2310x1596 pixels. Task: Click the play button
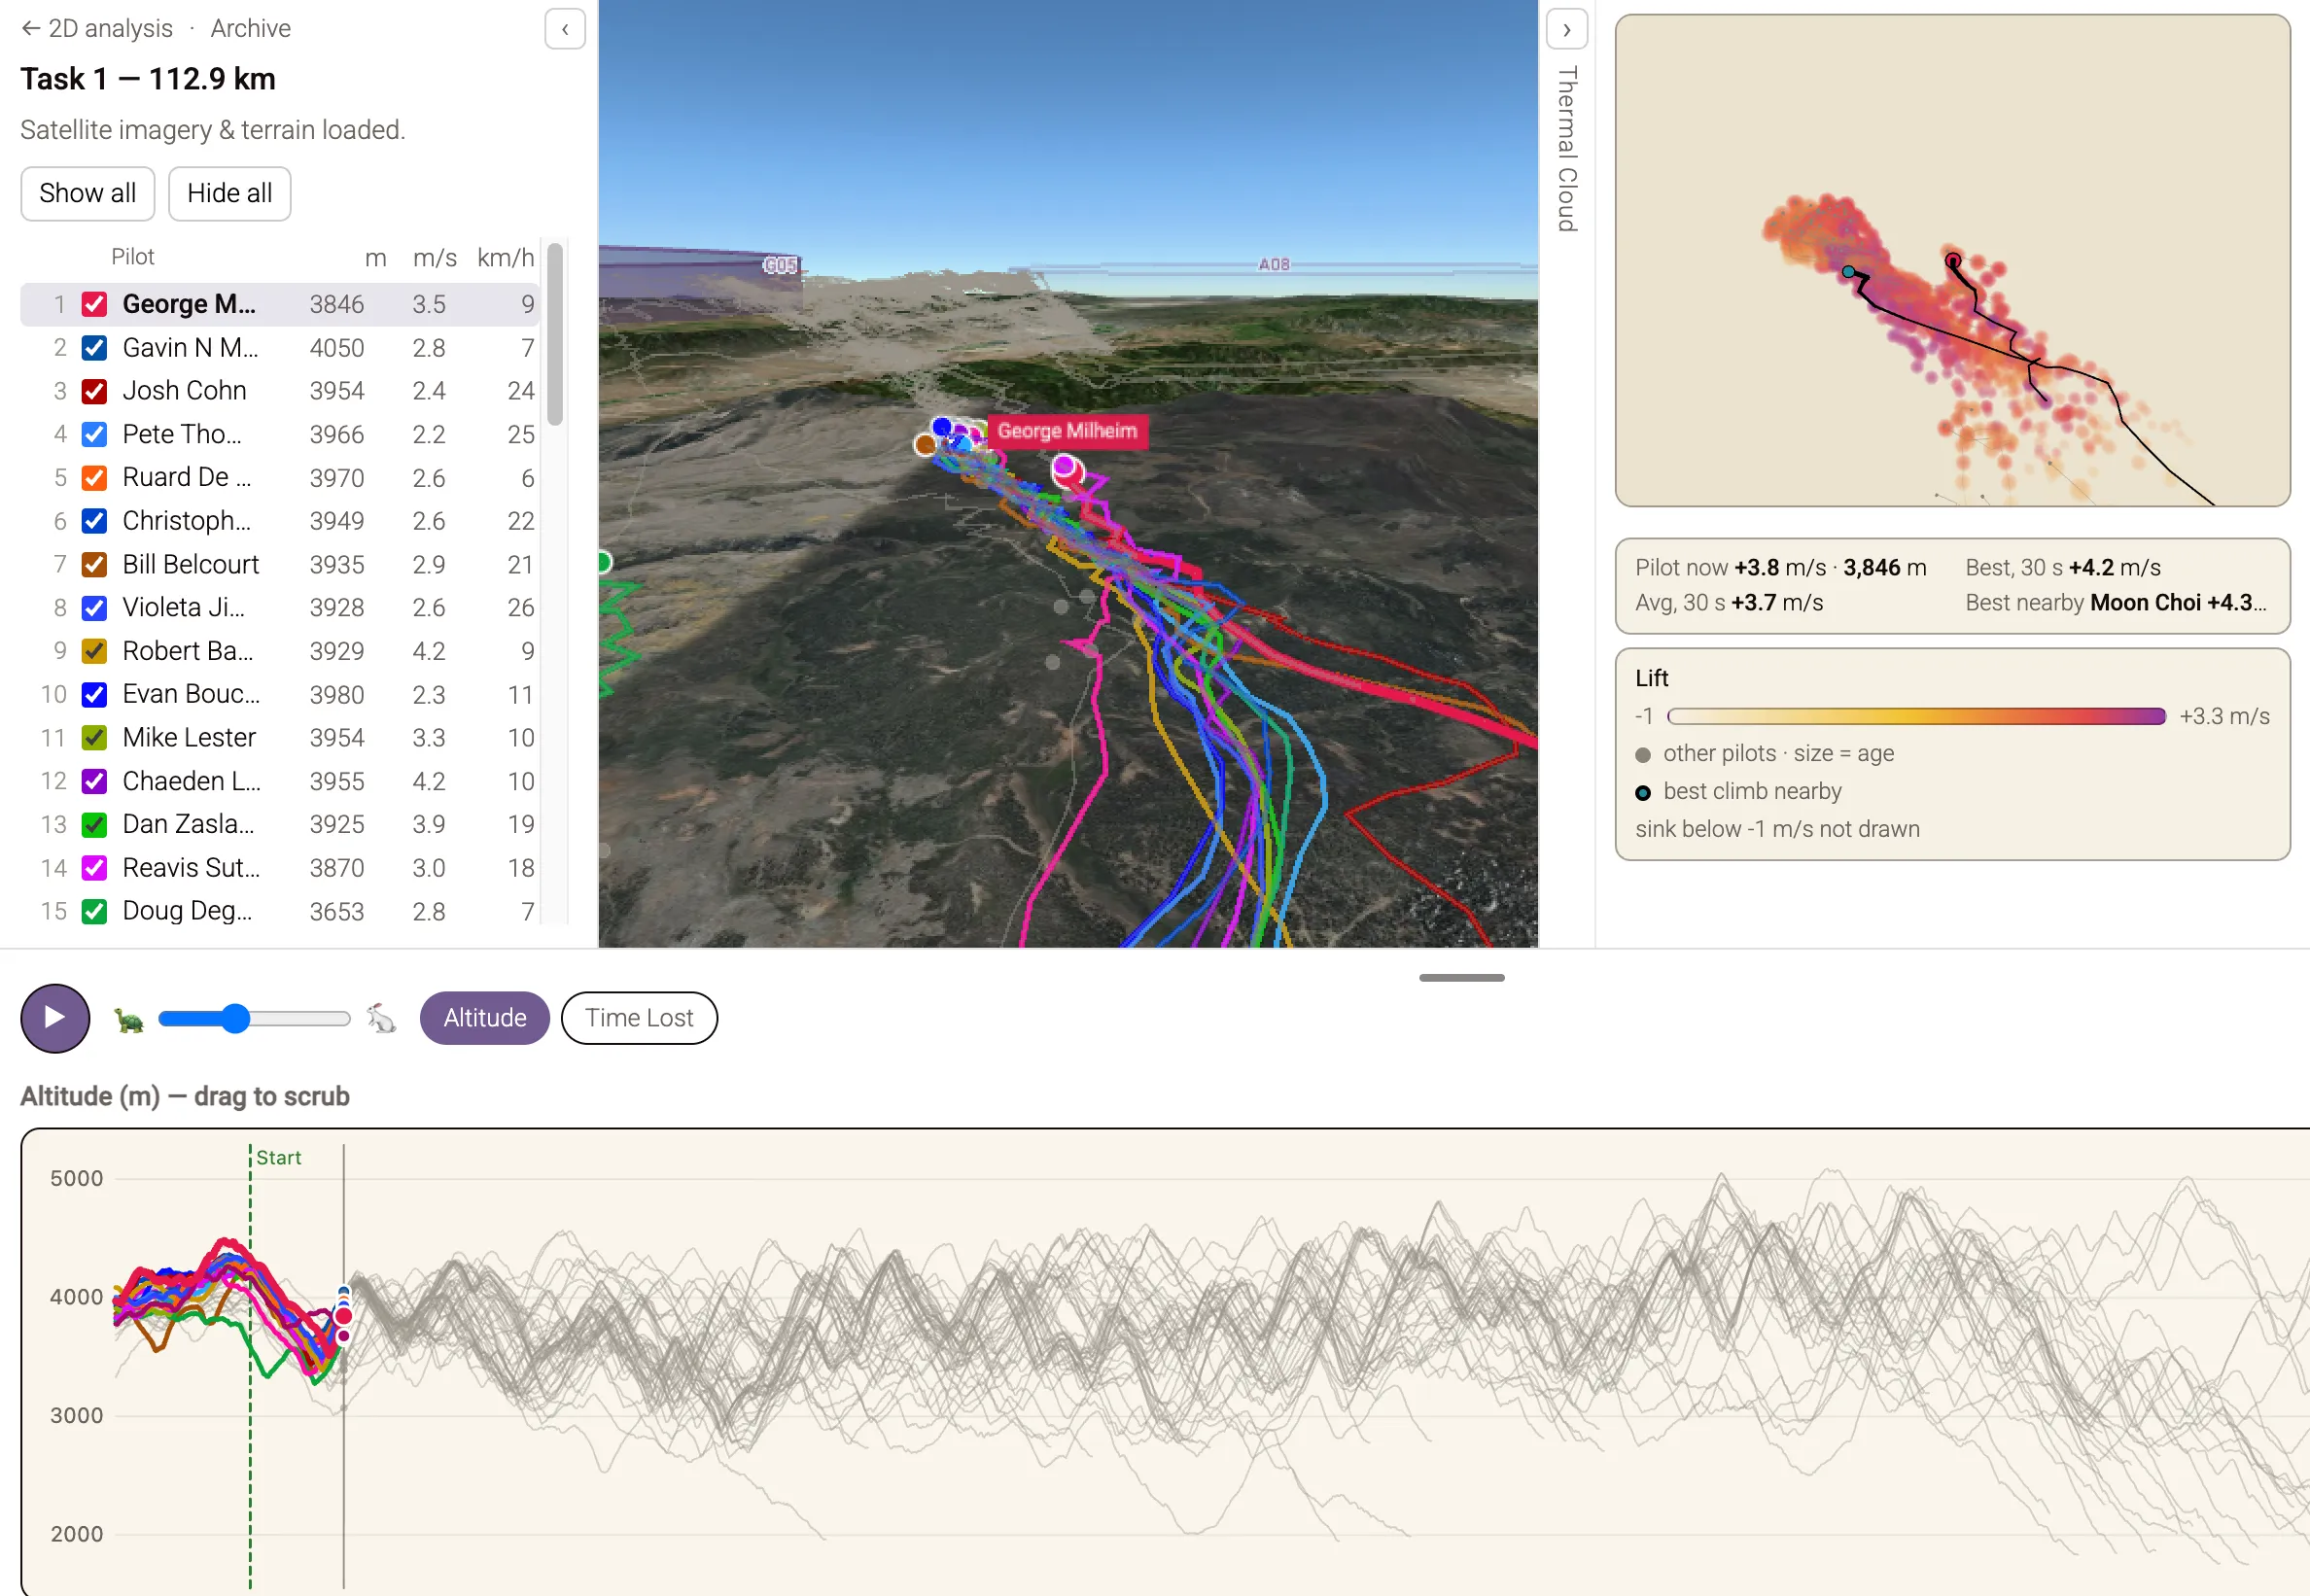(55, 1018)
